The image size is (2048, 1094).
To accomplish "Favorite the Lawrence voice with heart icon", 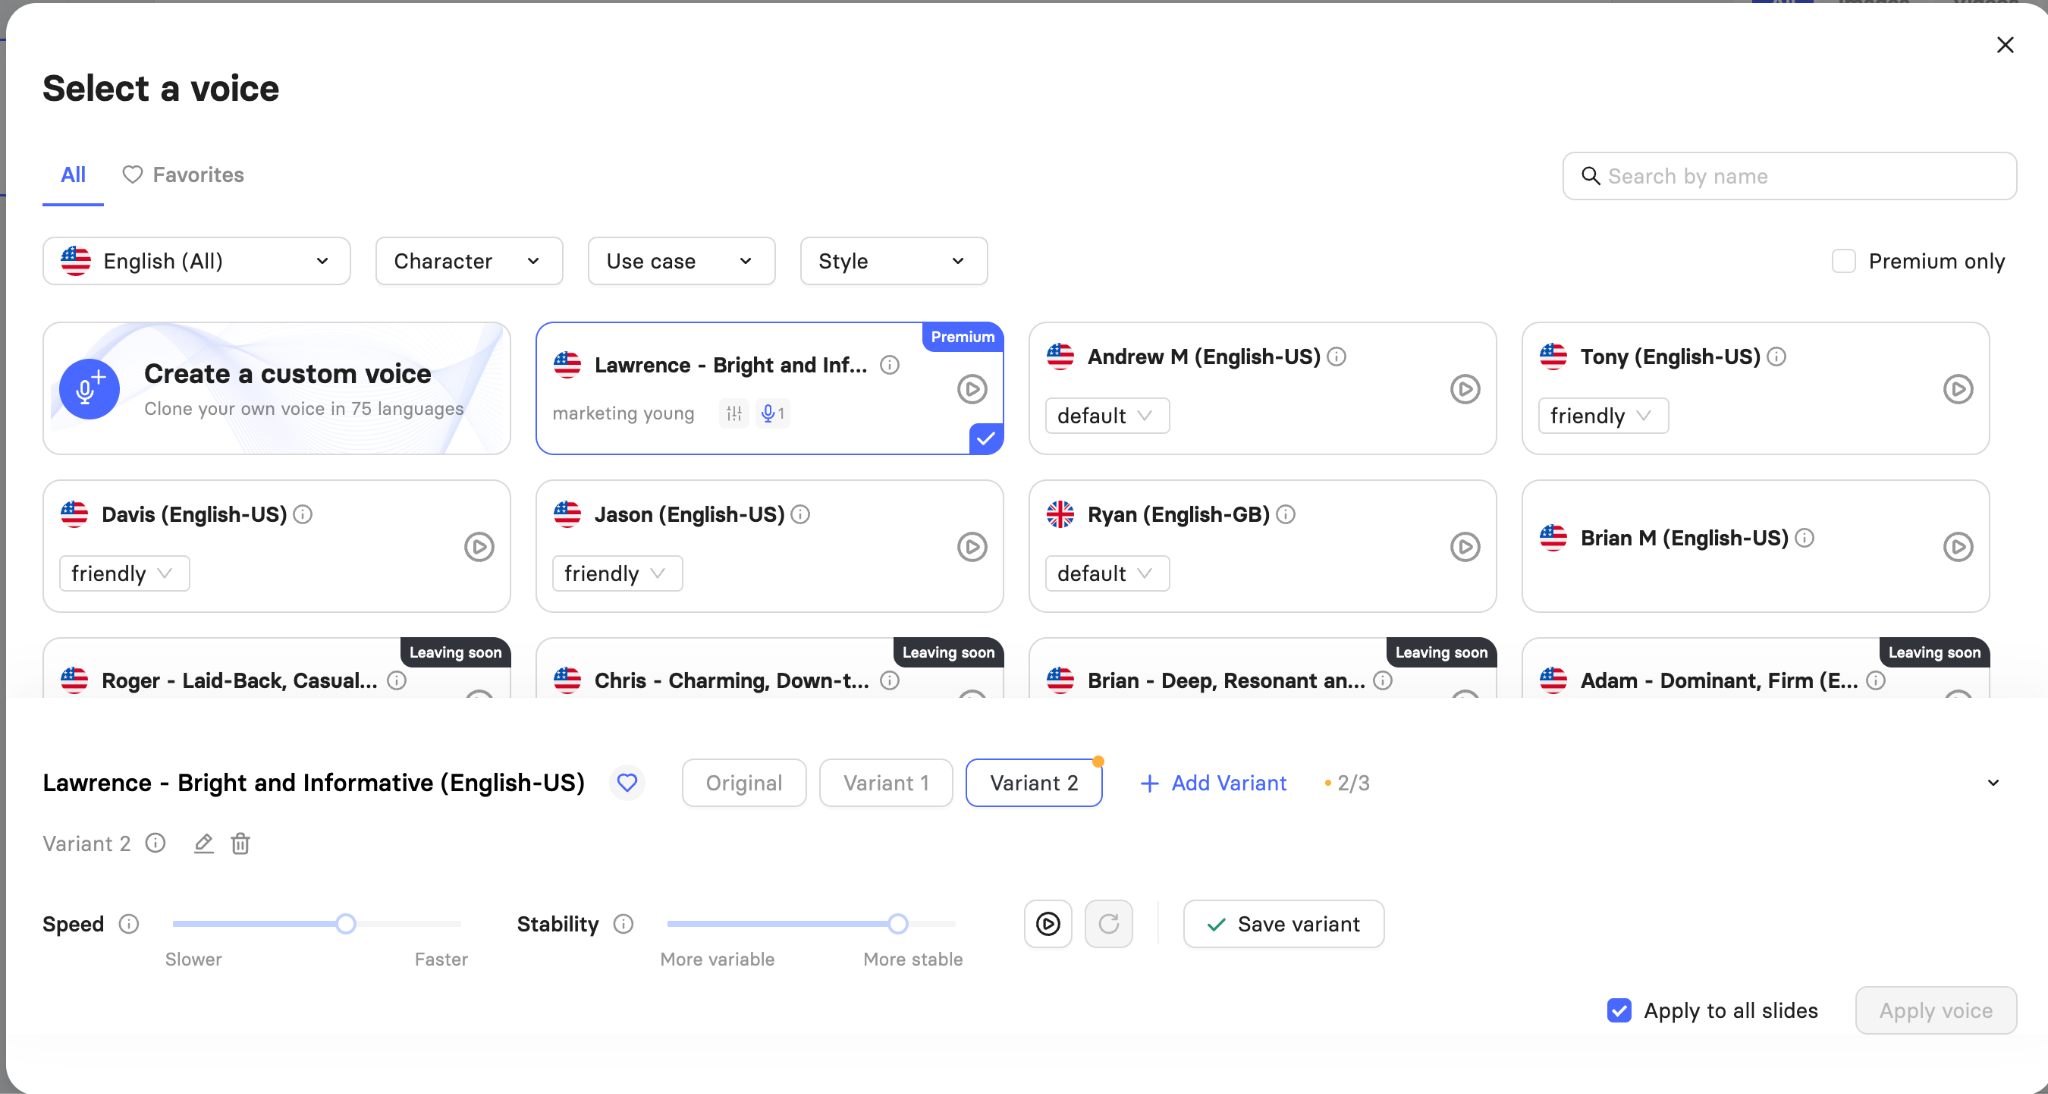I will tap(627, 783).
